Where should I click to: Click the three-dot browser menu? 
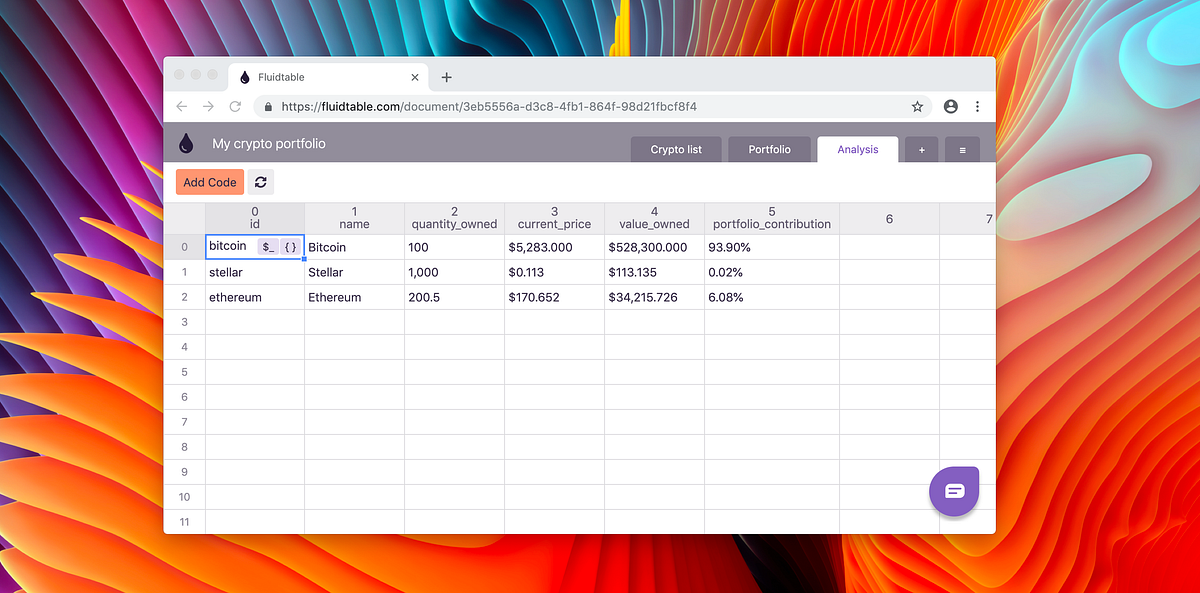pyautogui.click(x=977, y=106)
